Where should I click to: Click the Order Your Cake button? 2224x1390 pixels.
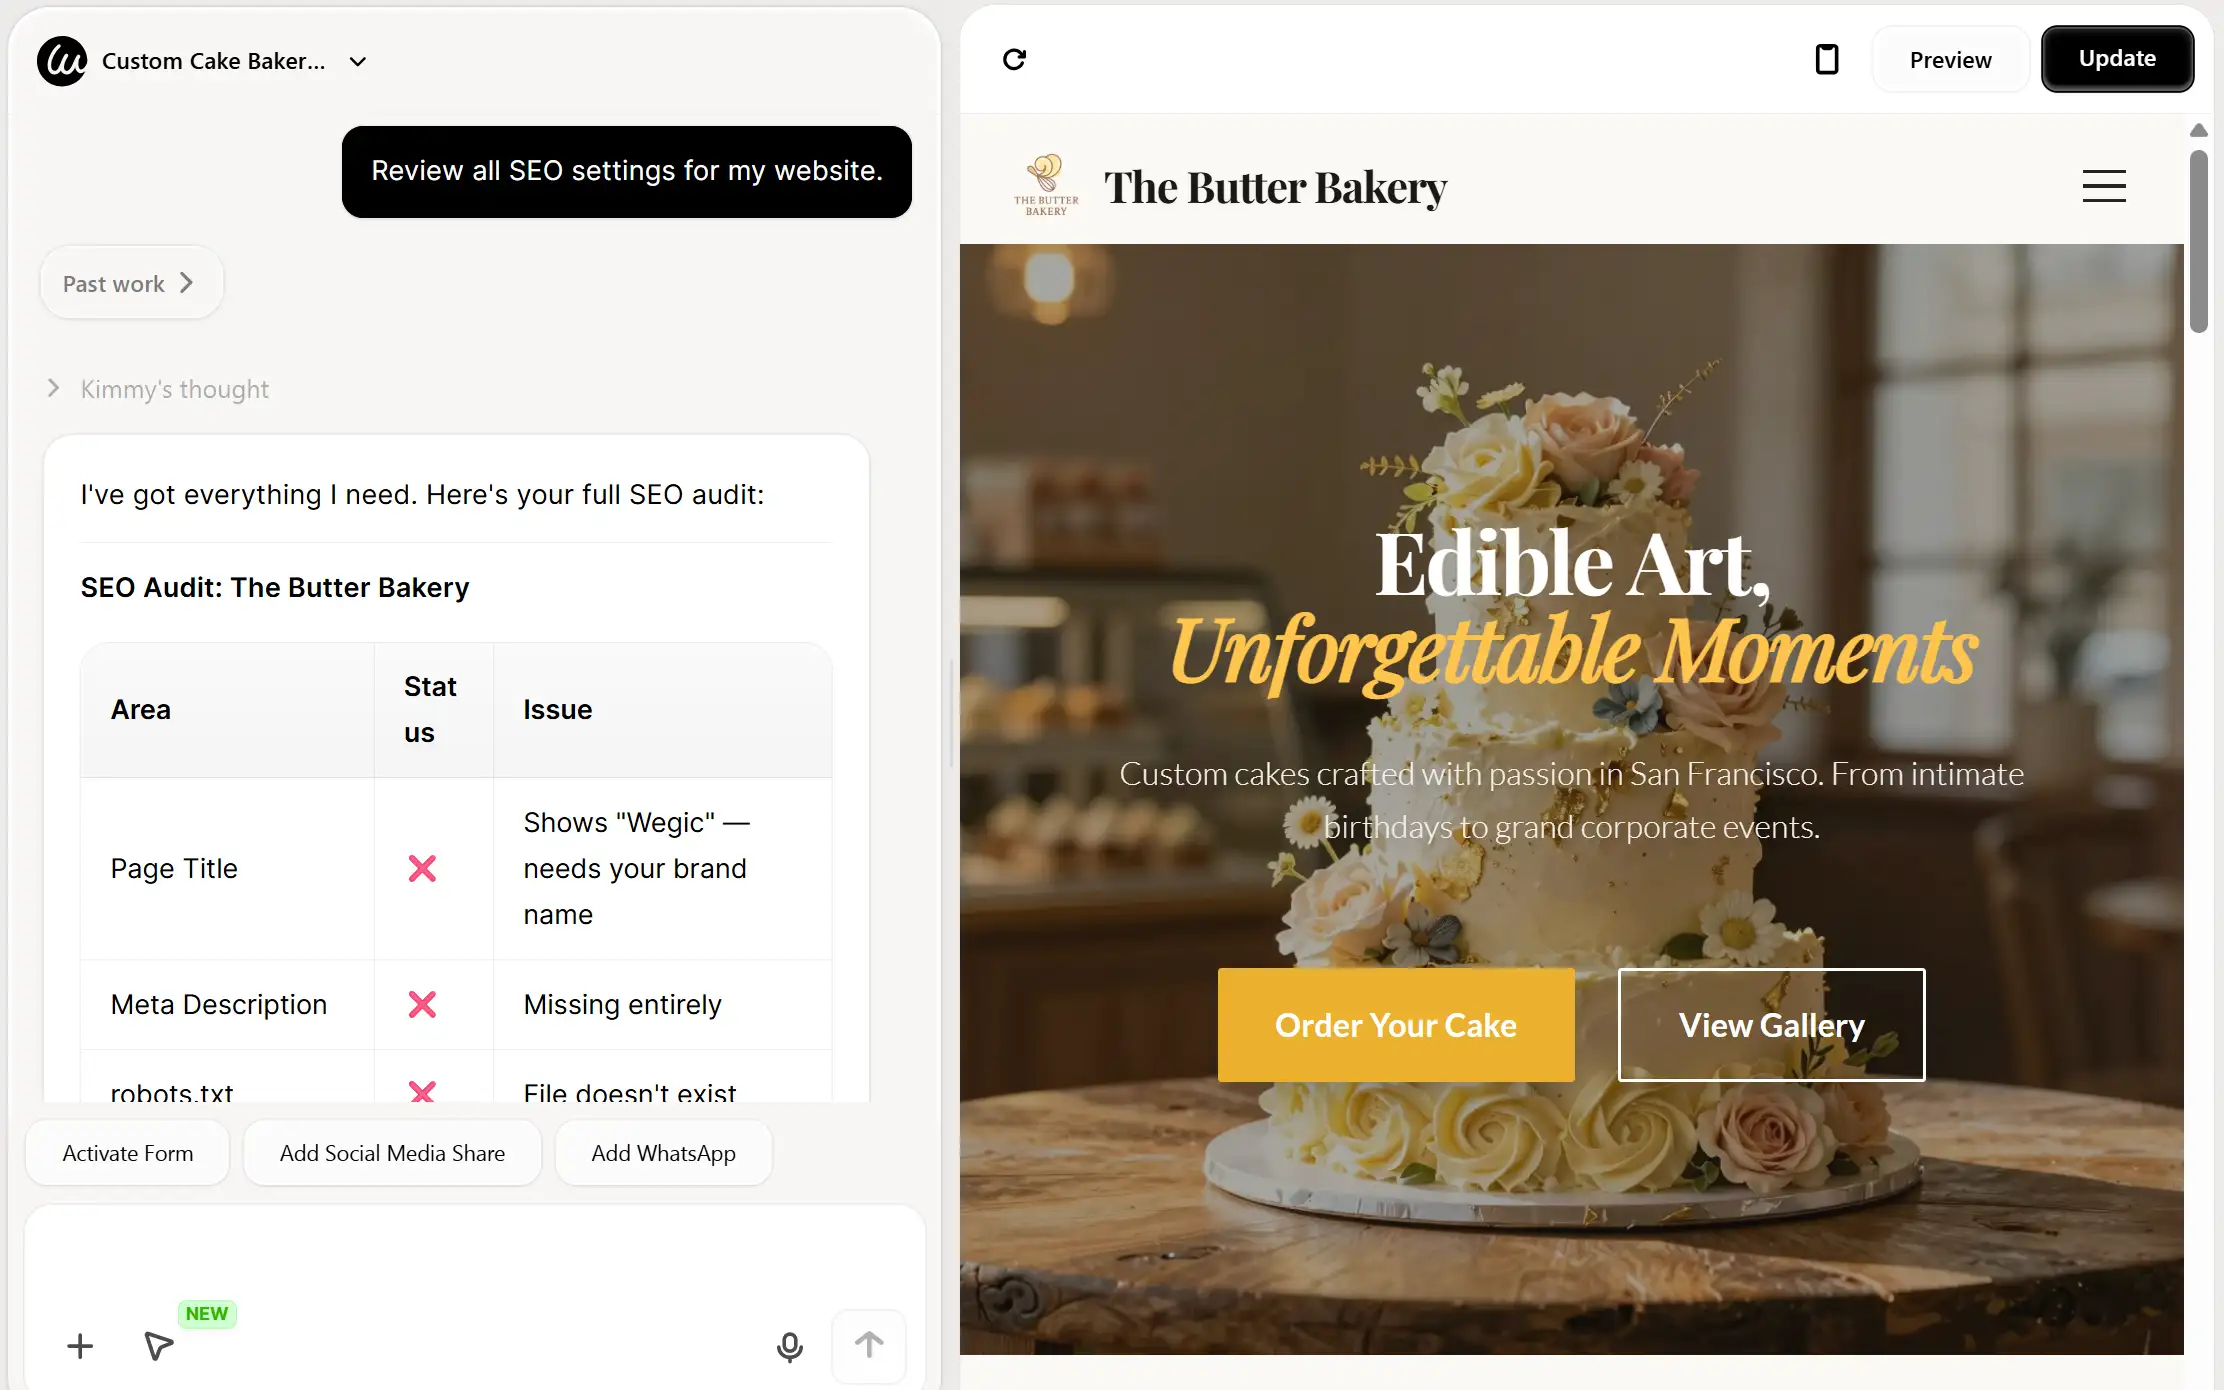1395,1025
